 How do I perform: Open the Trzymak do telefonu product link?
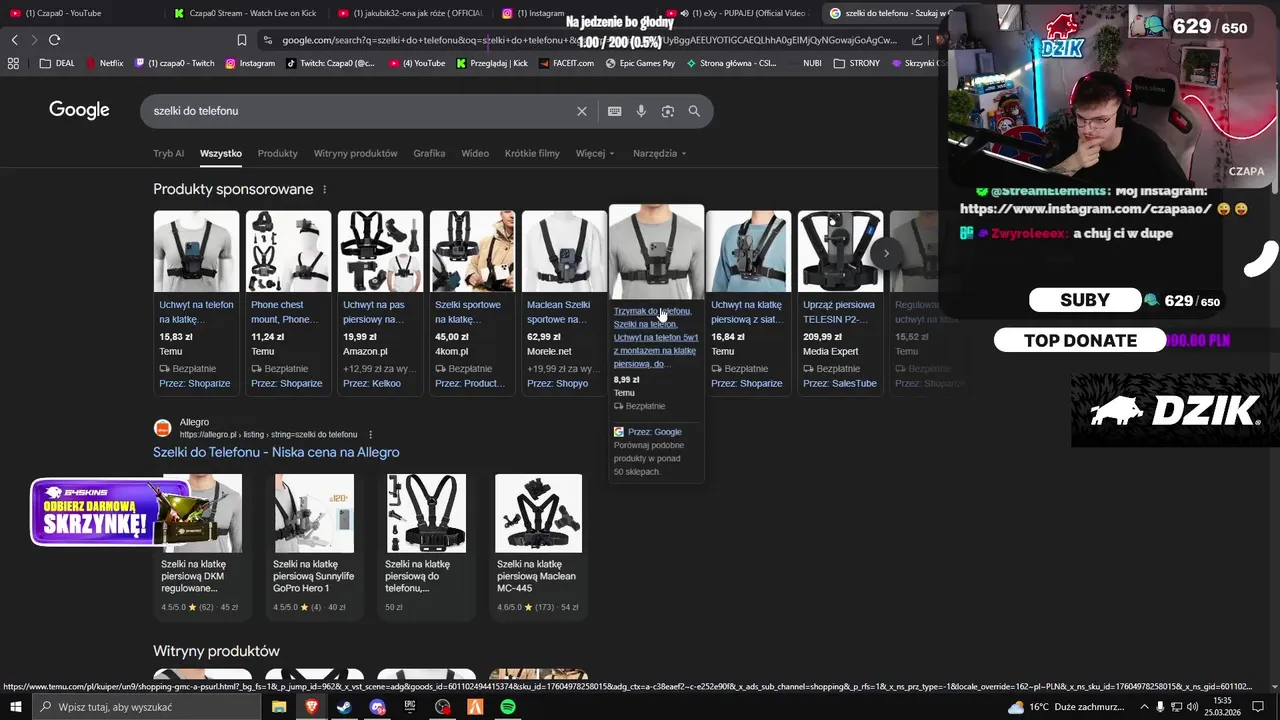[655, 337]
